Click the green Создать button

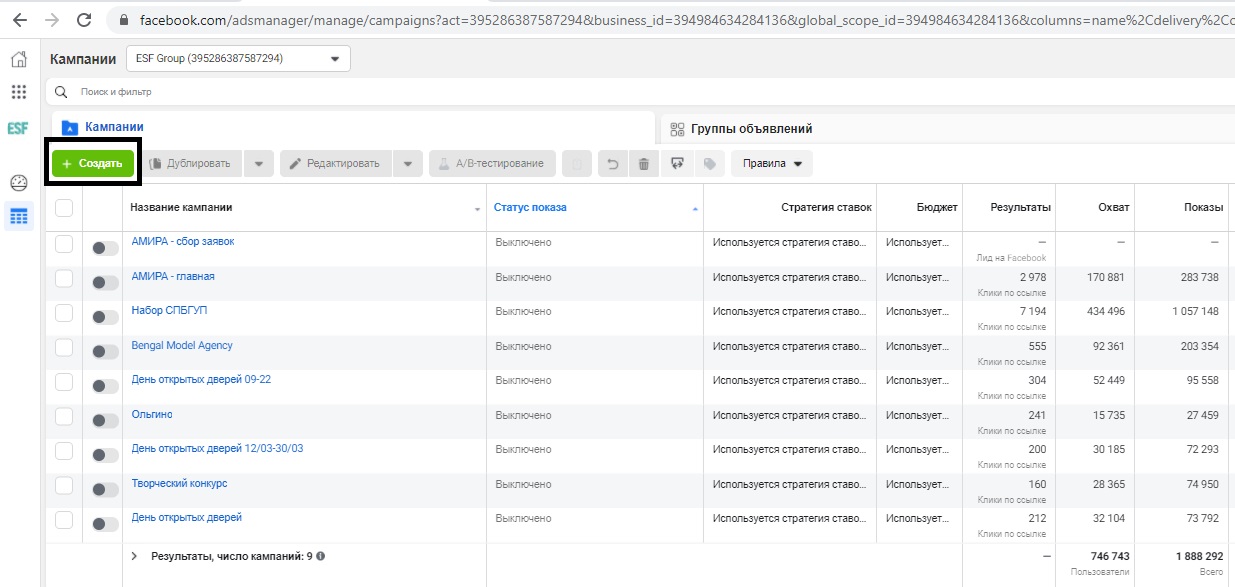92,164
